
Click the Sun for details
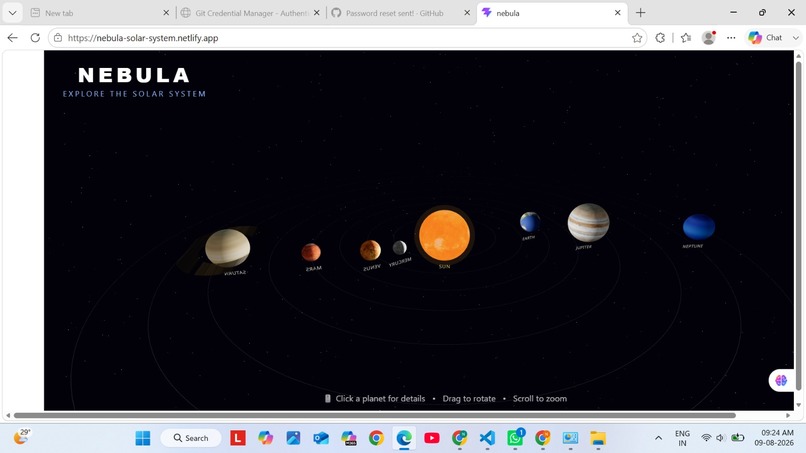(x=445, y=236)
